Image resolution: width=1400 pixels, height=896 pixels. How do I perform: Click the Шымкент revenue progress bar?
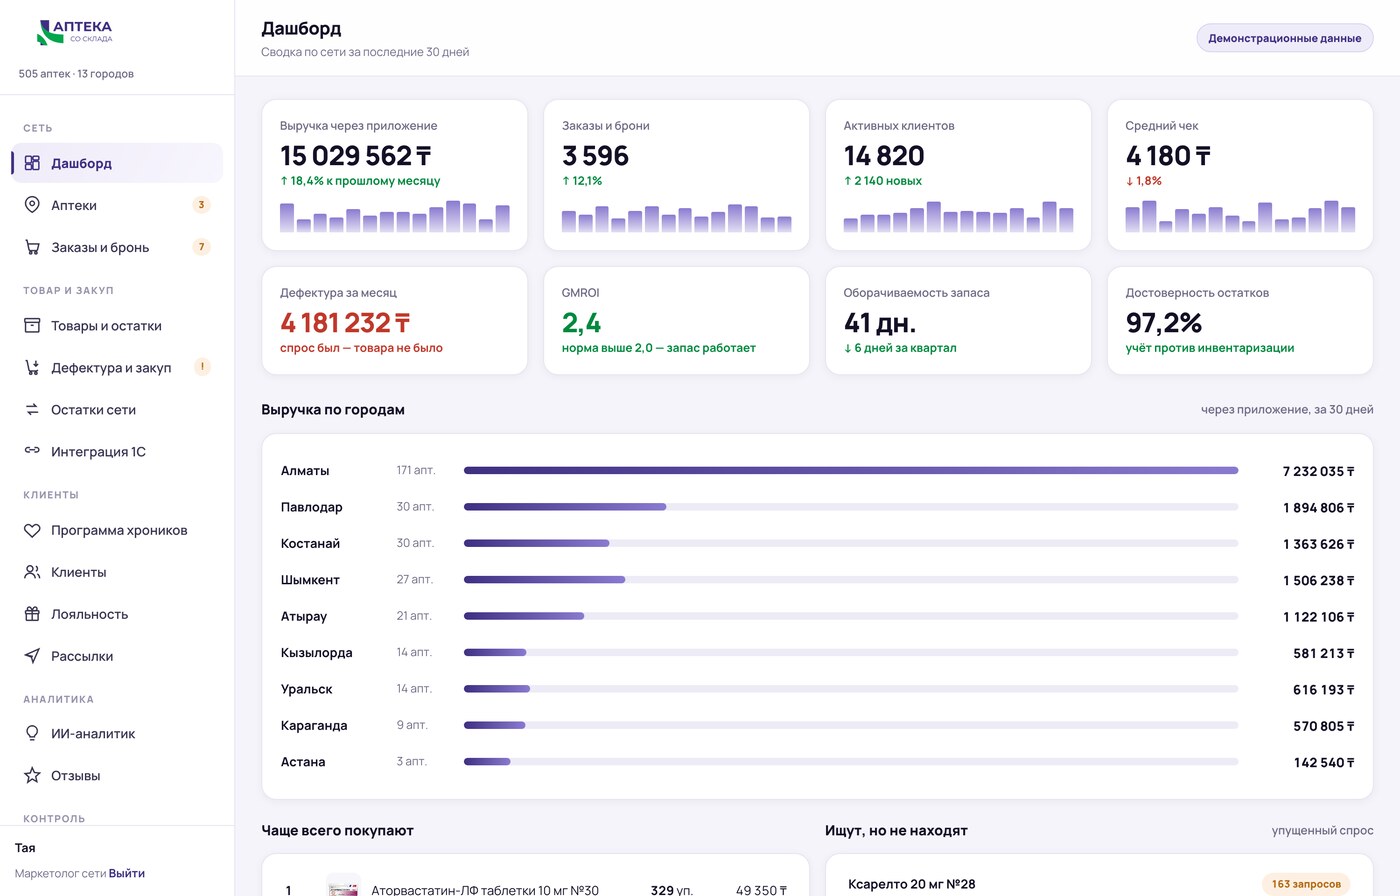851,580
